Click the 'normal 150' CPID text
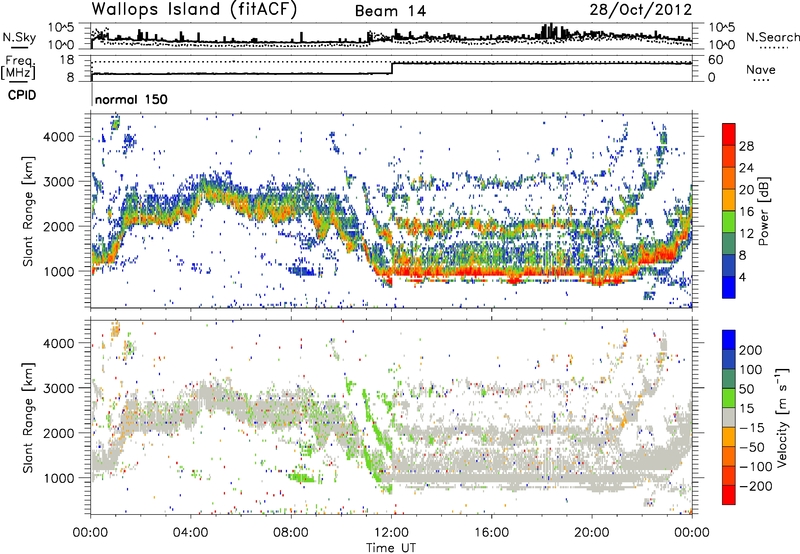 point(131,99)
